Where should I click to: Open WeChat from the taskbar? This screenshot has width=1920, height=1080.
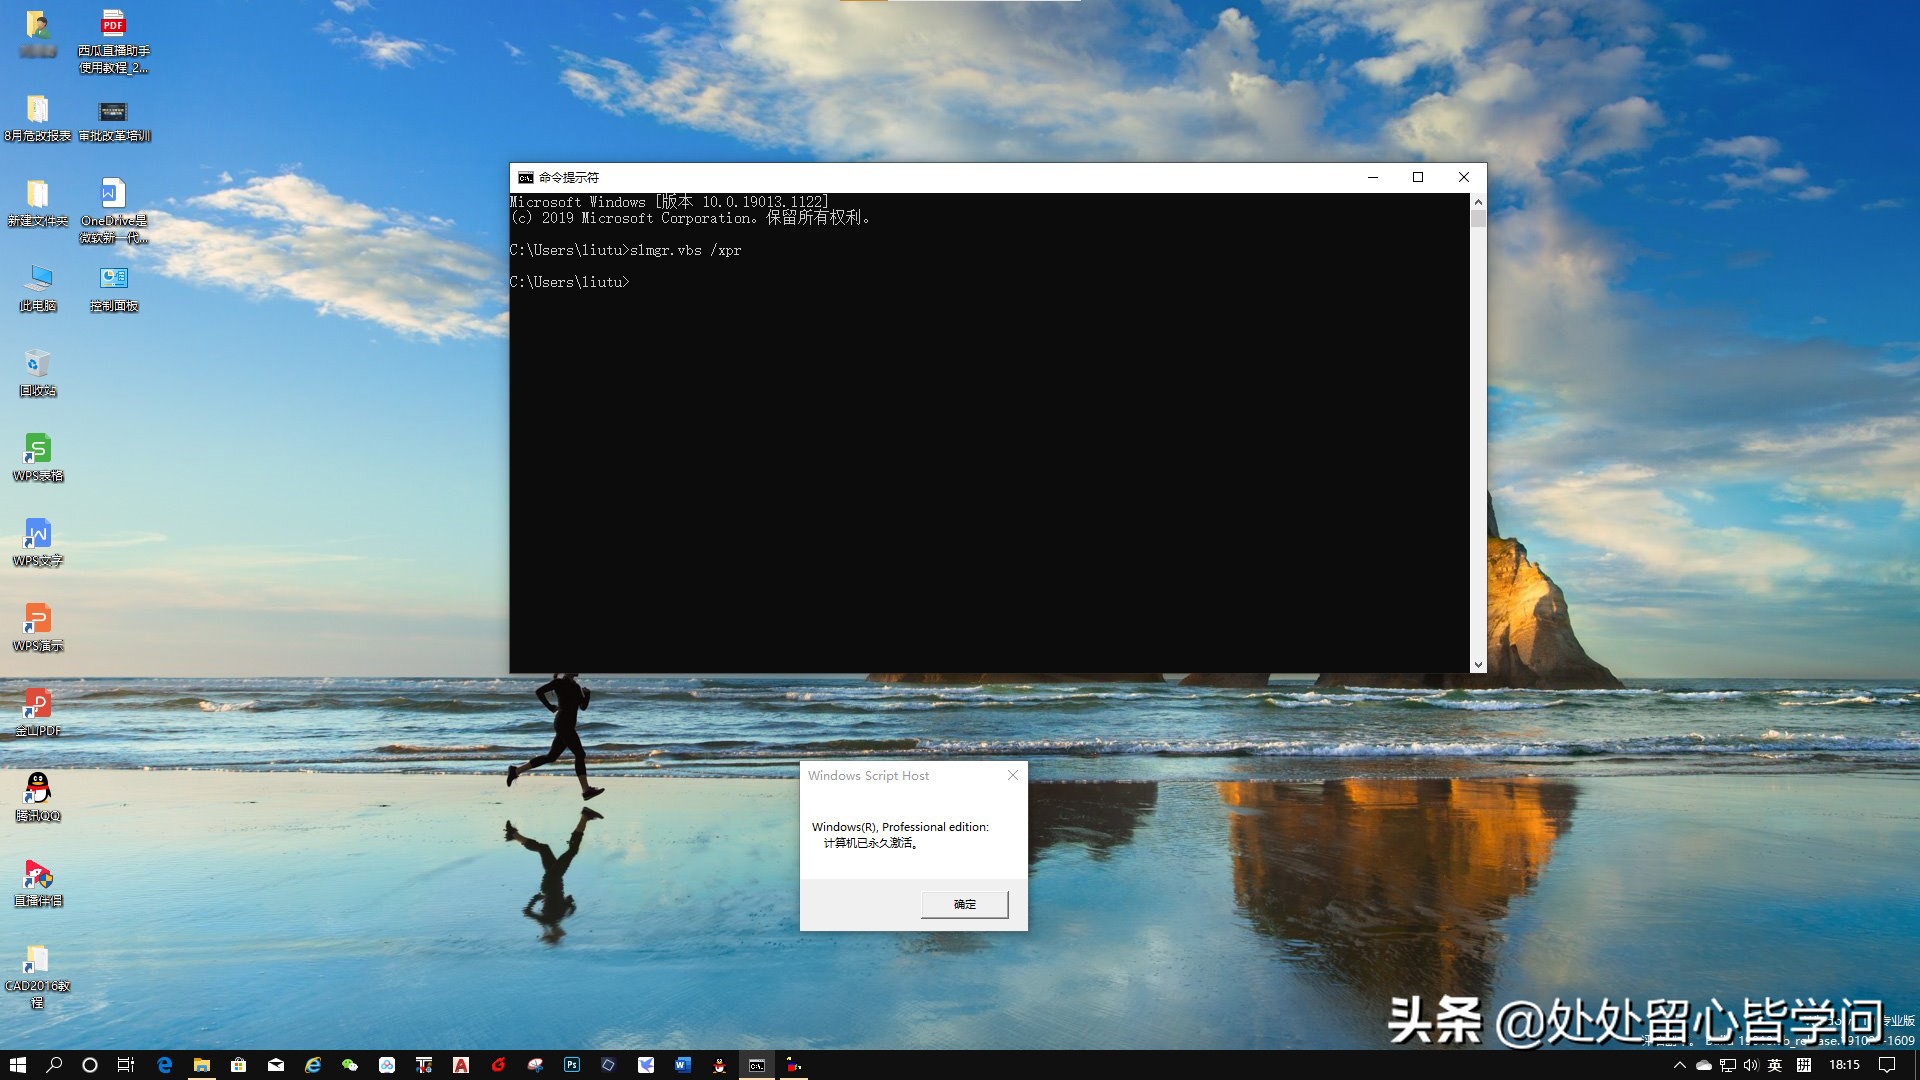[349, 1065]
